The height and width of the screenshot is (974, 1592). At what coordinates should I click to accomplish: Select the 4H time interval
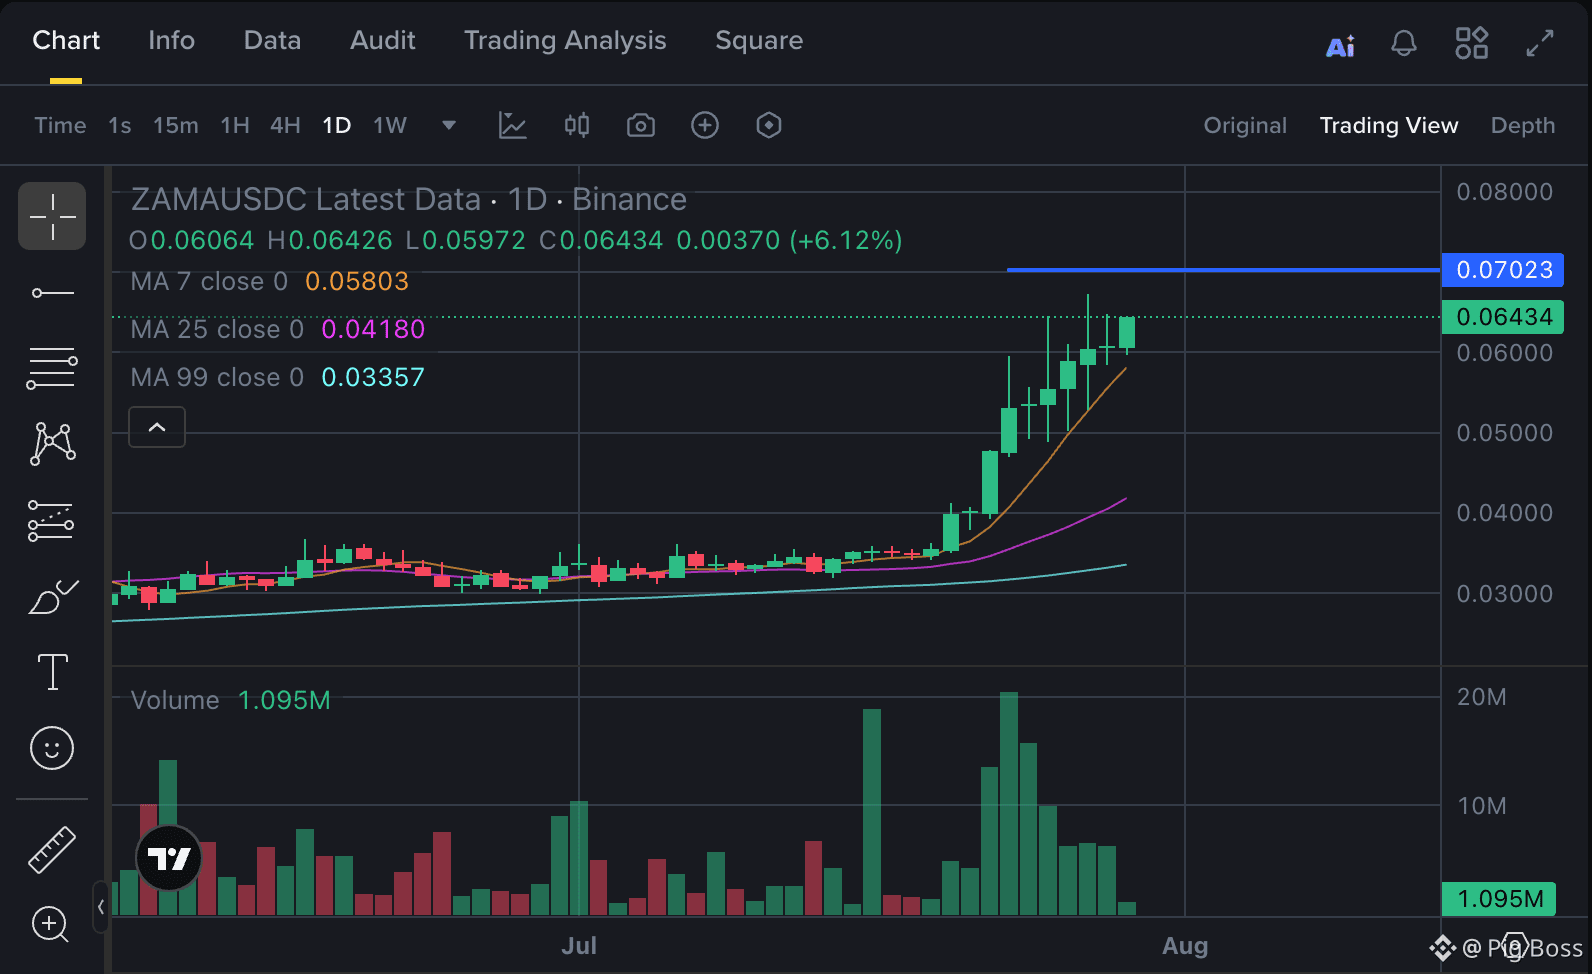pos(285,125)
